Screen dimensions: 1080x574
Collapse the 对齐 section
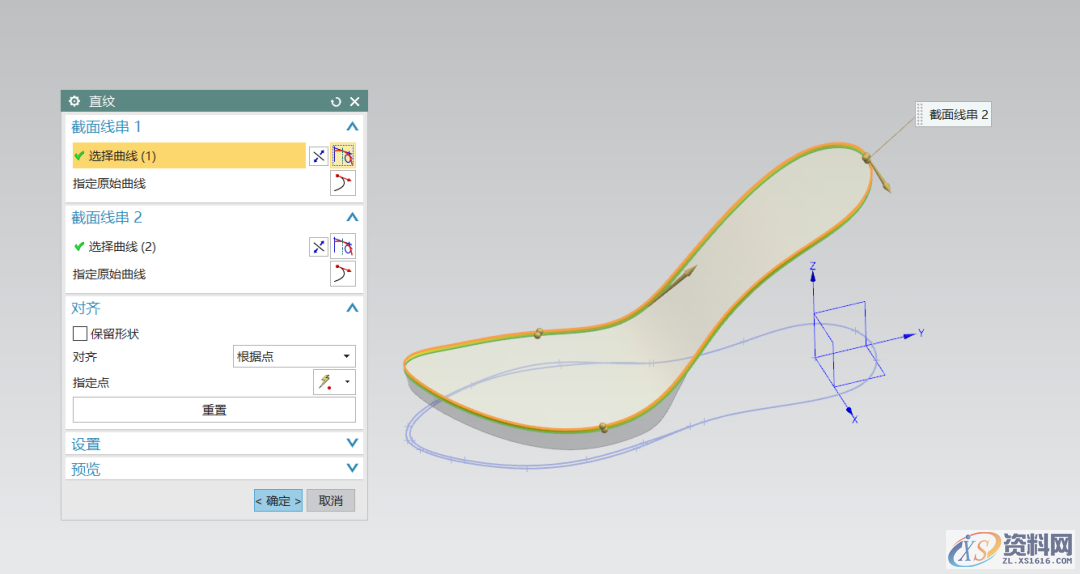pos(351,308)
